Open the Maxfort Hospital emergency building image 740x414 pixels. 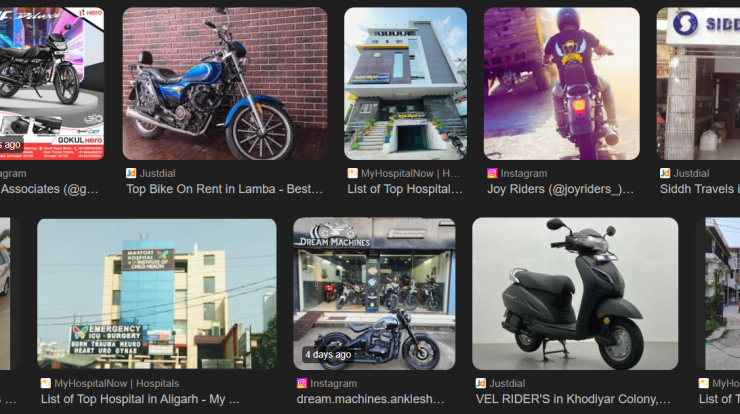pyautogui.click(x=157, y=294)
